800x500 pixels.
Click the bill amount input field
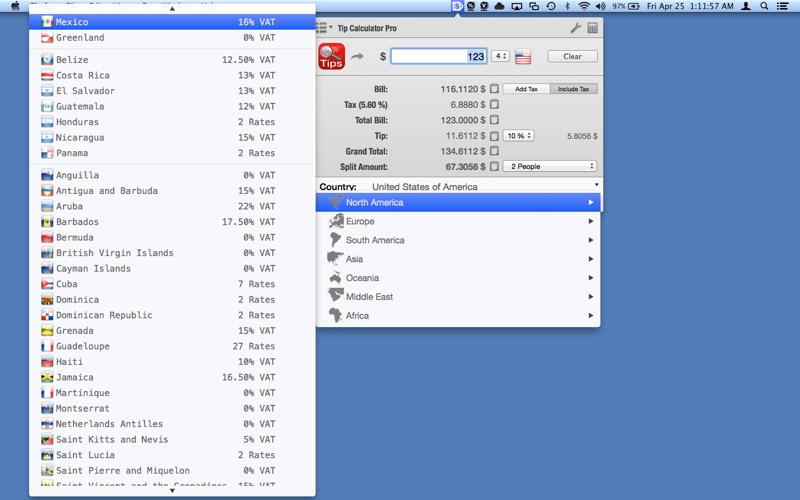click(439, 56)
